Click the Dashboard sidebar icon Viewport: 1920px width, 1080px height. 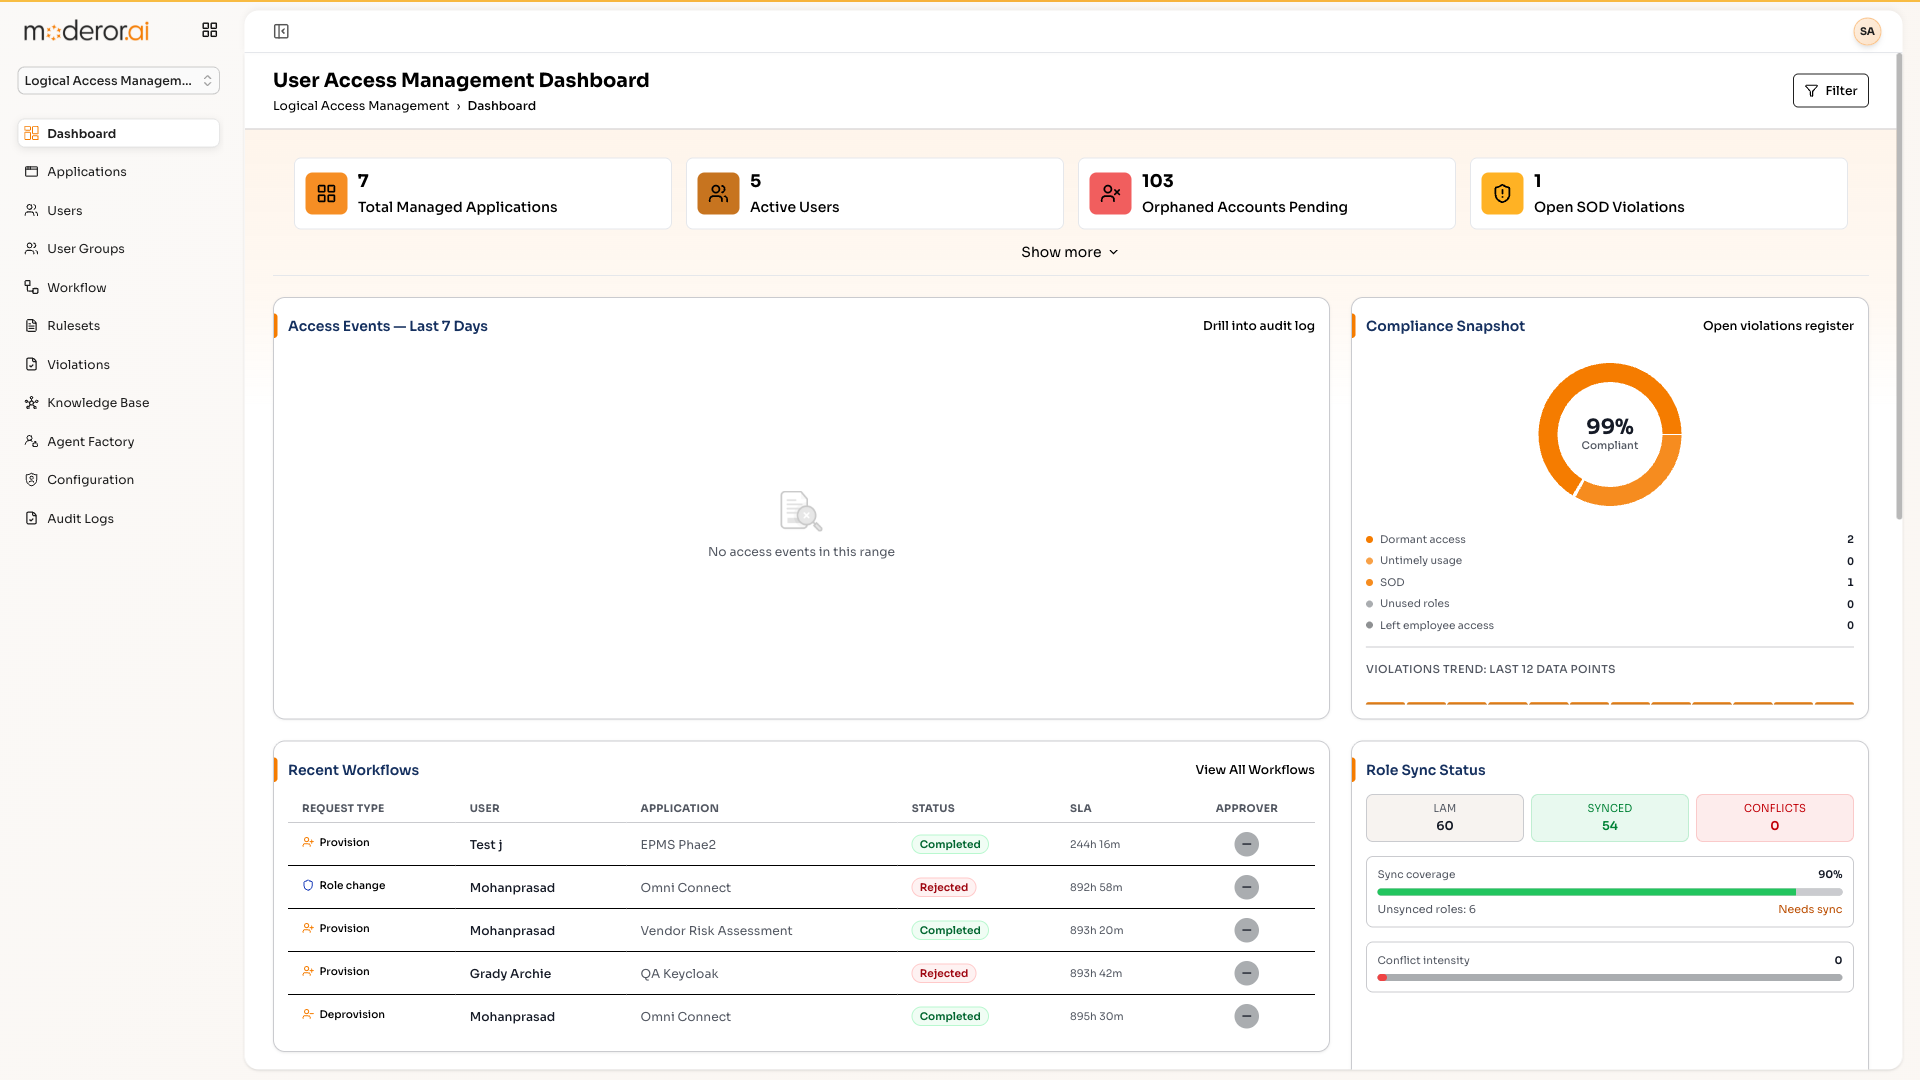pyautogui.click(x=32, y=133)
